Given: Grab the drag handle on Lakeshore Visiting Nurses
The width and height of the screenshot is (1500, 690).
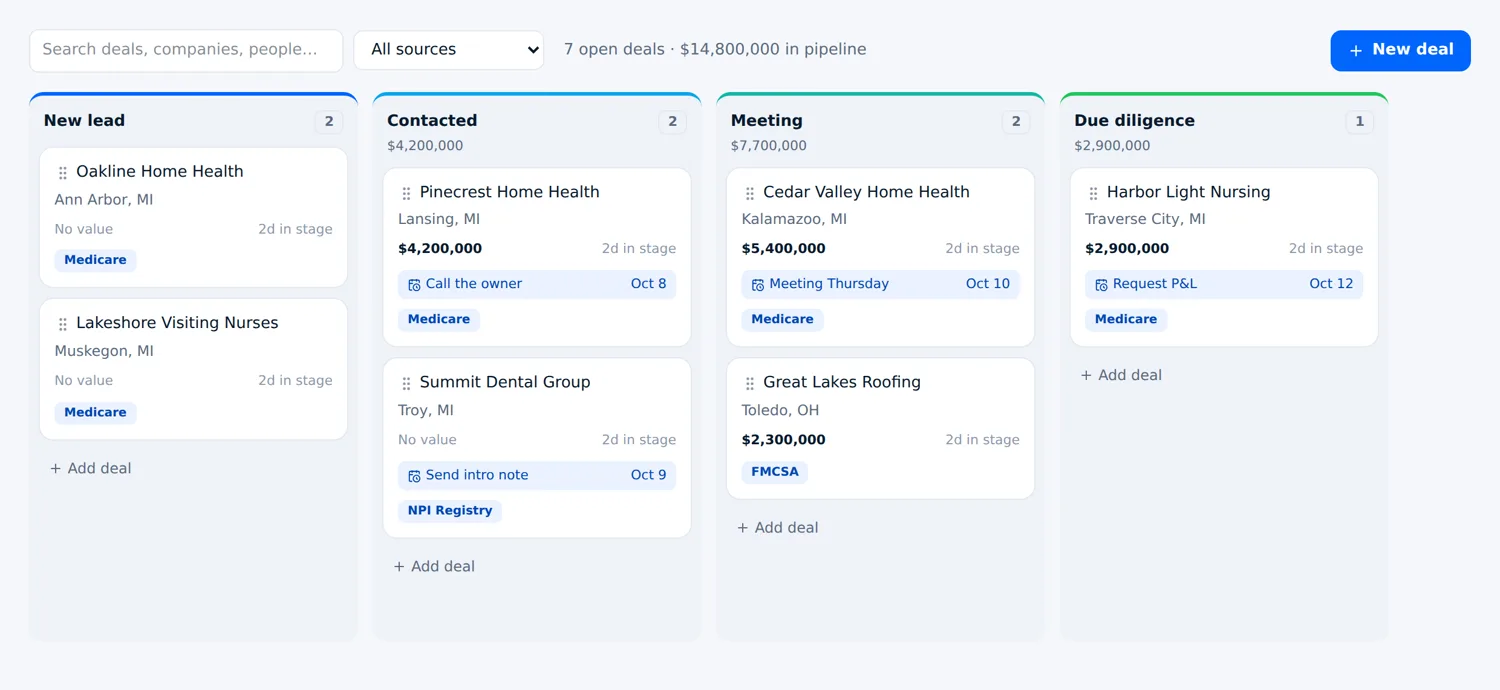Looking at the screenshot, I should [x=63, y=324].
